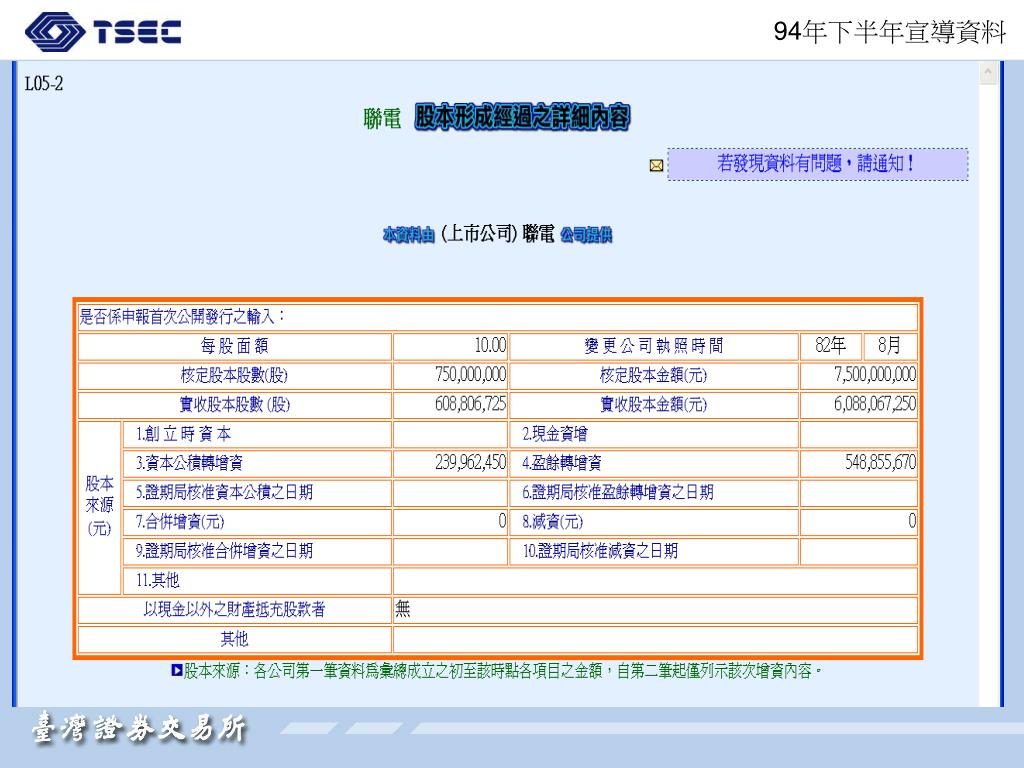
Task: Click the '股本形成經過之詳細內容' heading
Action: tap(522, 118)
